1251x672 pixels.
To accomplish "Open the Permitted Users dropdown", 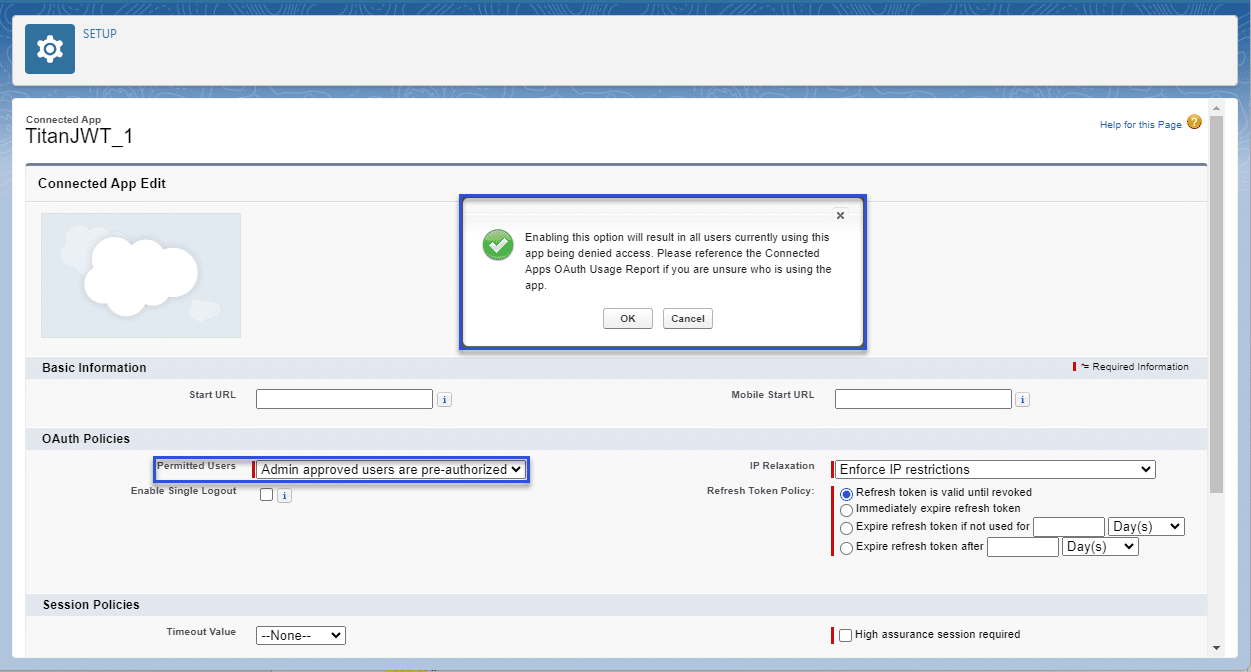I will tap(390, 468).
